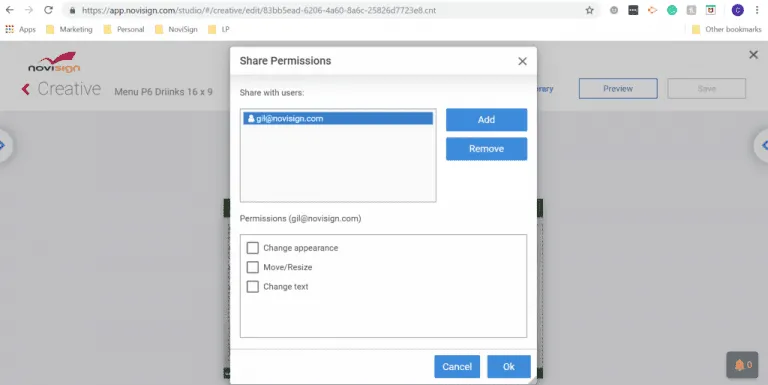Open the Apps bookmarks shortcut
Image resolution: width=768 pixels, height=385 pixels.
pyautogui.click(x=21, y=29)
